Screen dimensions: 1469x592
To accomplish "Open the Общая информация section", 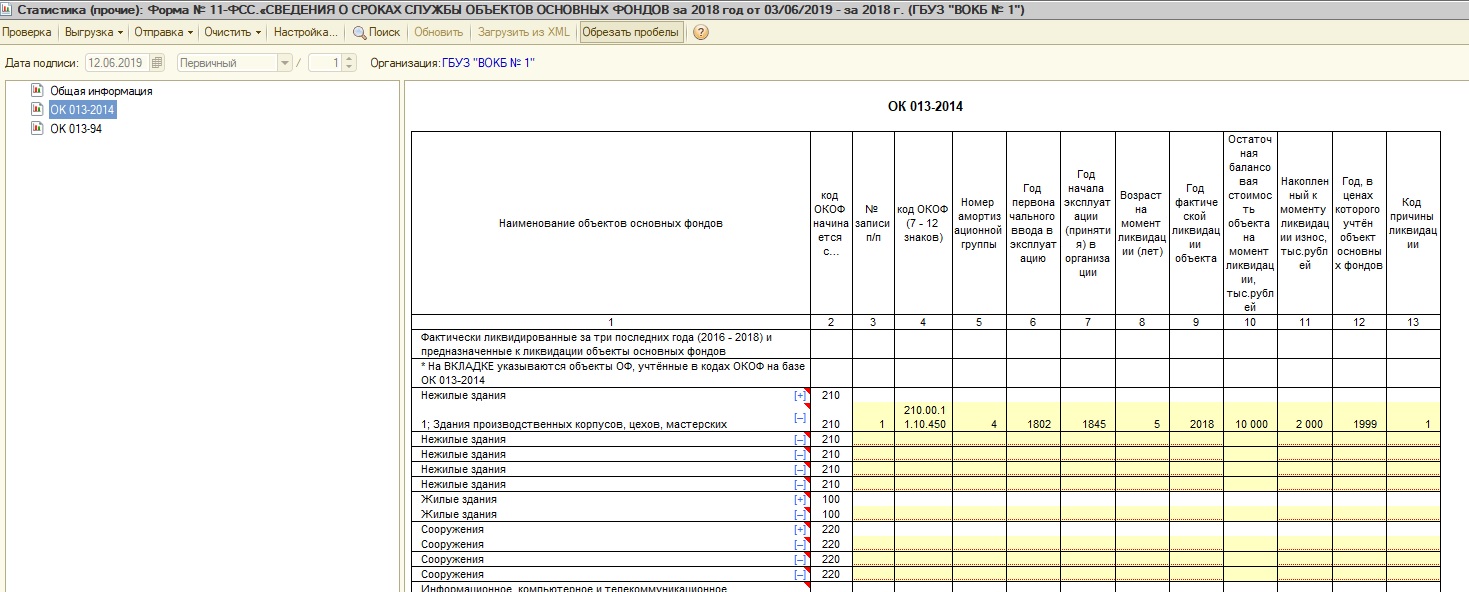I will click(x=101, y=91).
